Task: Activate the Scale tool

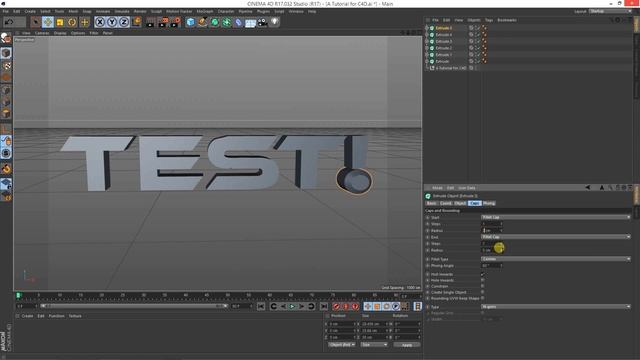Action: [60, 22]
